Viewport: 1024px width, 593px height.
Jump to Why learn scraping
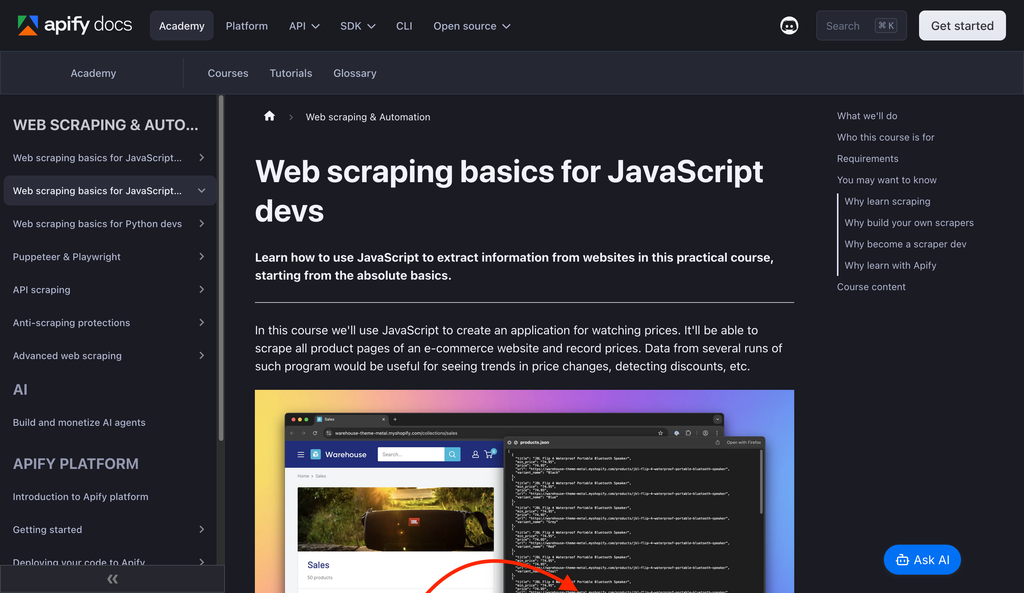click(887, 201)
